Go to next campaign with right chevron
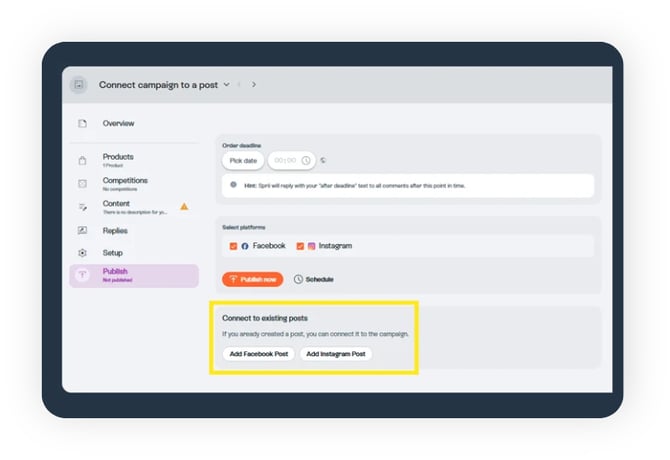Viewport: 670px width, 460px height. pyautogui.click(x=254, y=85)
